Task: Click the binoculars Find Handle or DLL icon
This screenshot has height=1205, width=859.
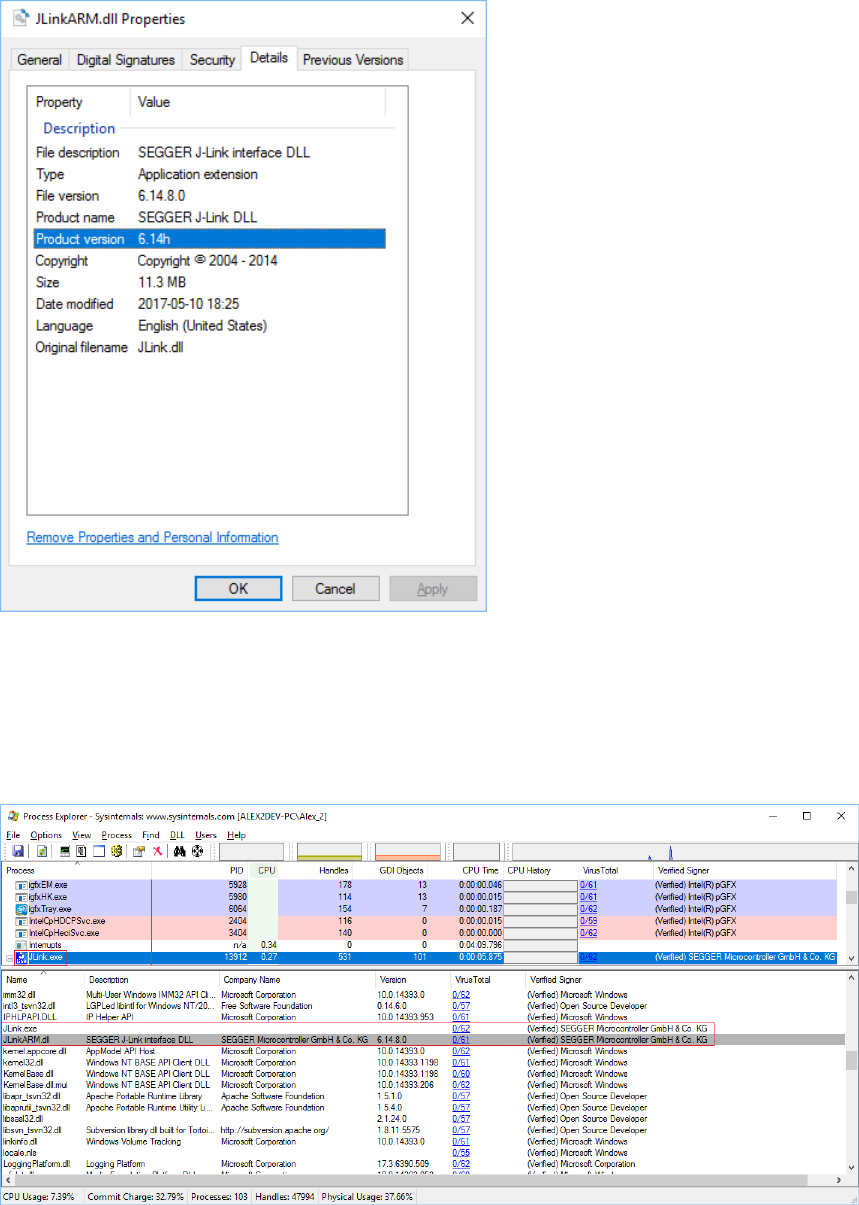Action: click(x=181, y=851)
